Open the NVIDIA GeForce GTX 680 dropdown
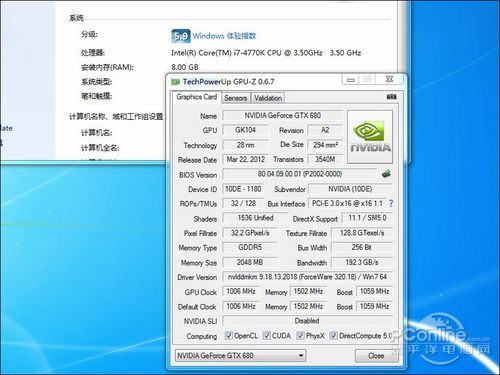500x375 pixels. [240, 356]
